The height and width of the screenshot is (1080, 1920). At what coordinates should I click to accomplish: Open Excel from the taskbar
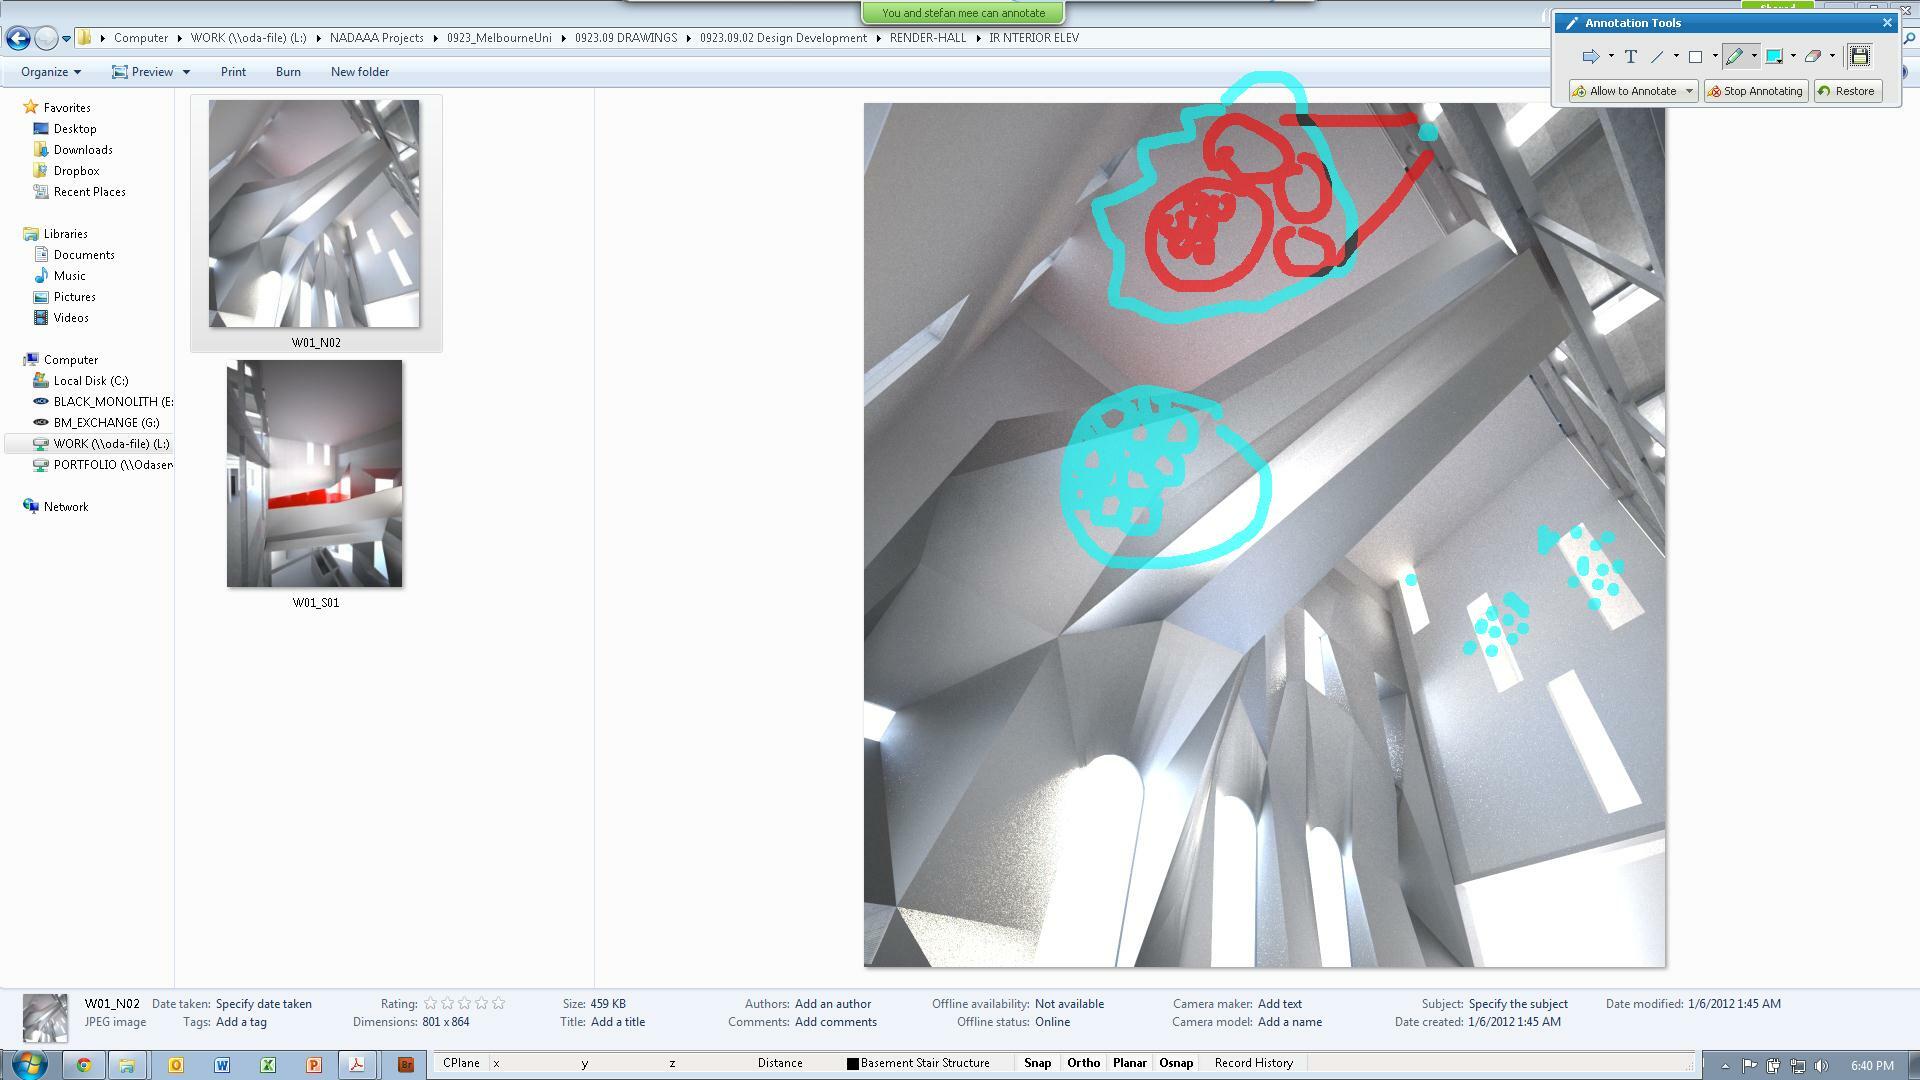[x=268, y=1065]
